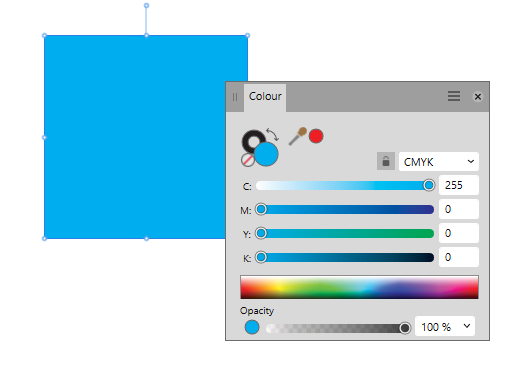Click the Cyan slider knob

point(429,185)
